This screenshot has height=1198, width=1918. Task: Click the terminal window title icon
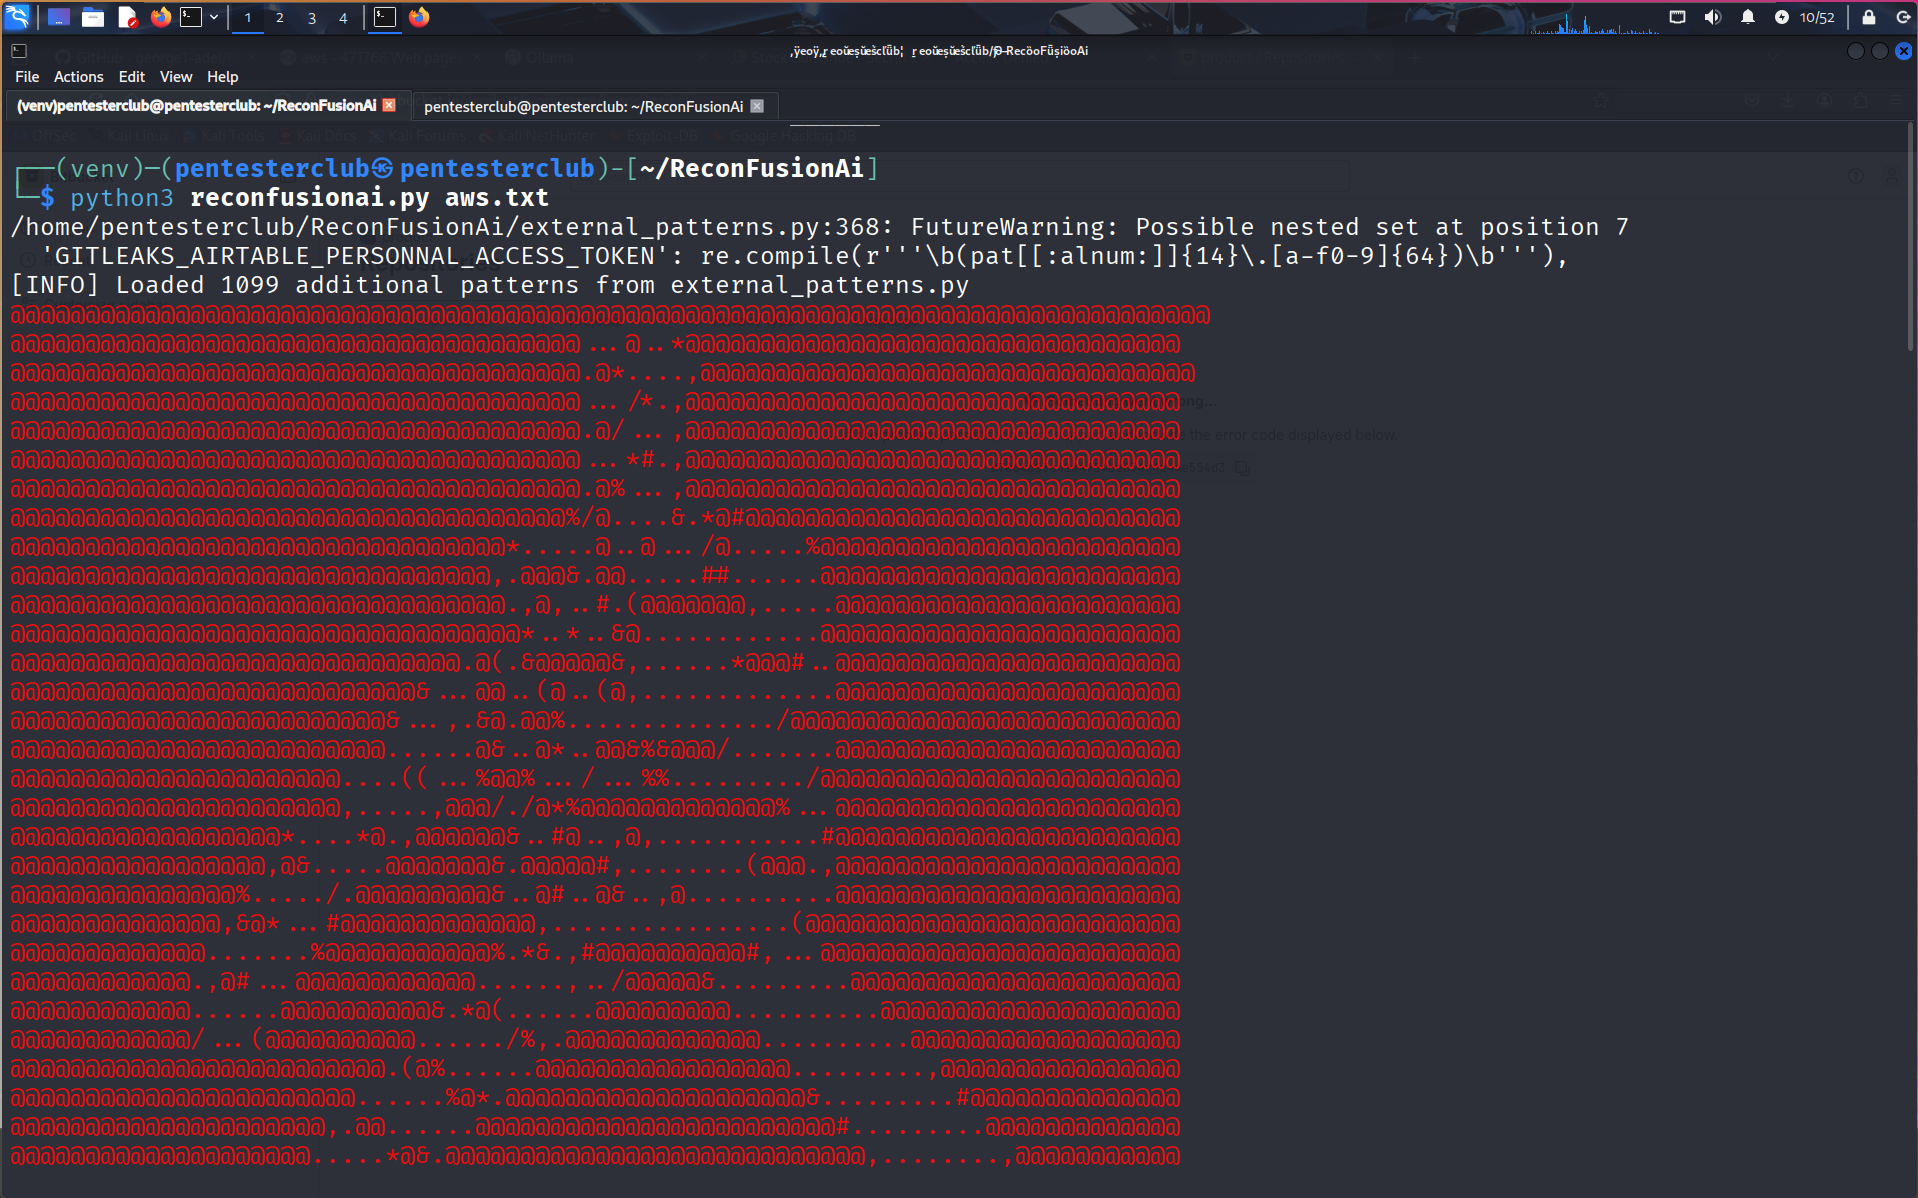19,51
